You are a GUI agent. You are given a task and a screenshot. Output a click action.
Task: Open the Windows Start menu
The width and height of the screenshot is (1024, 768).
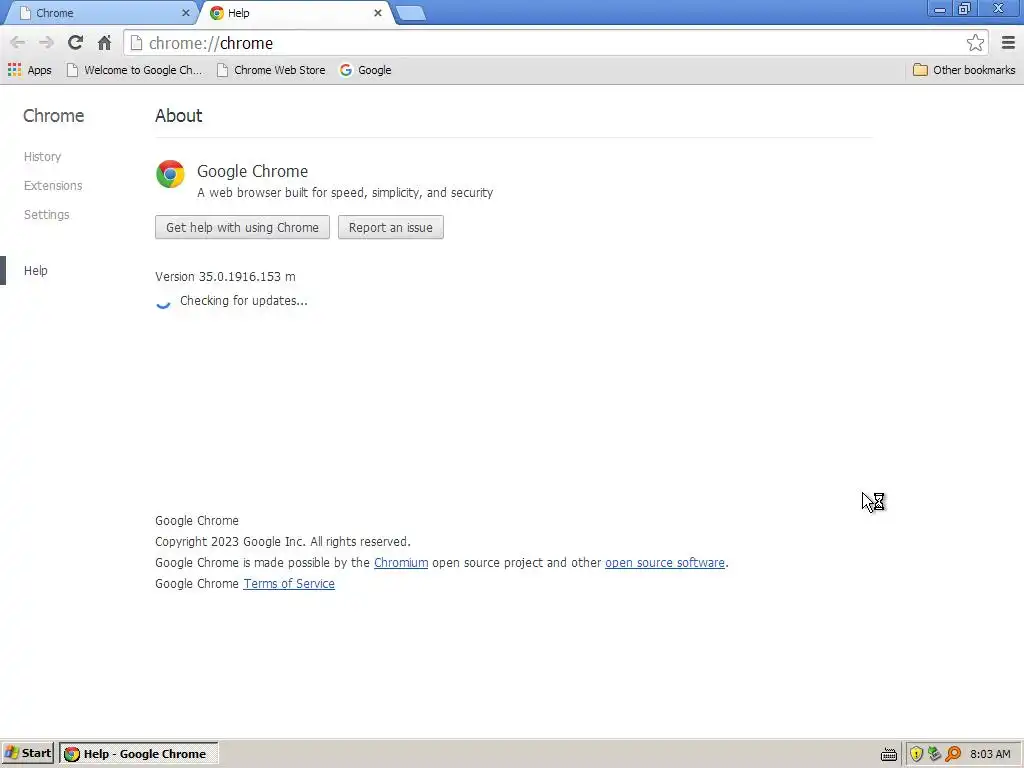click(x=27, y=754)
